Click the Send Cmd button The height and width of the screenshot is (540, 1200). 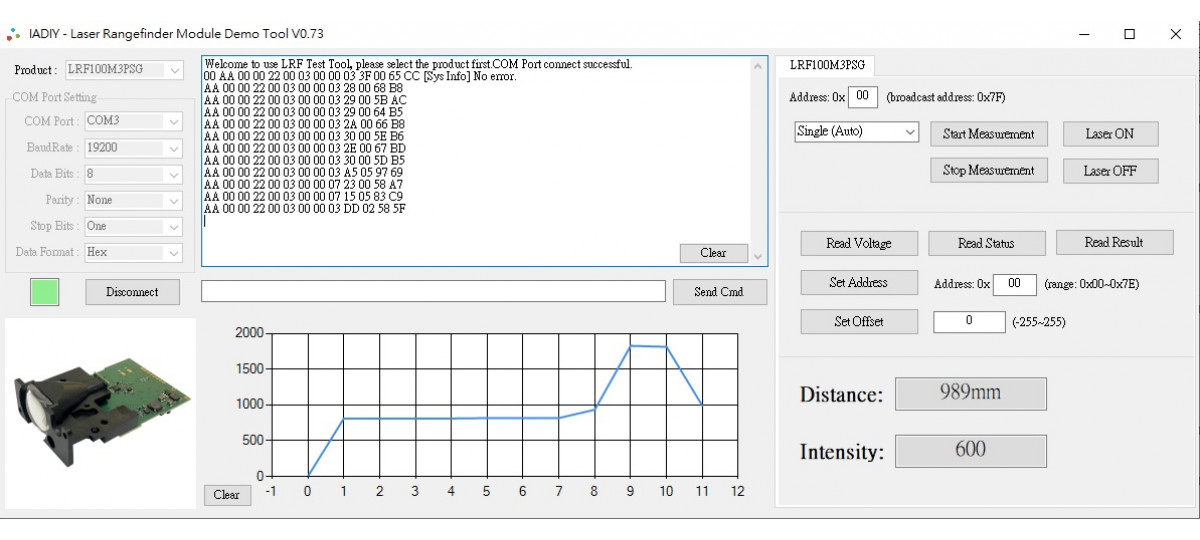tap(717, 292)
